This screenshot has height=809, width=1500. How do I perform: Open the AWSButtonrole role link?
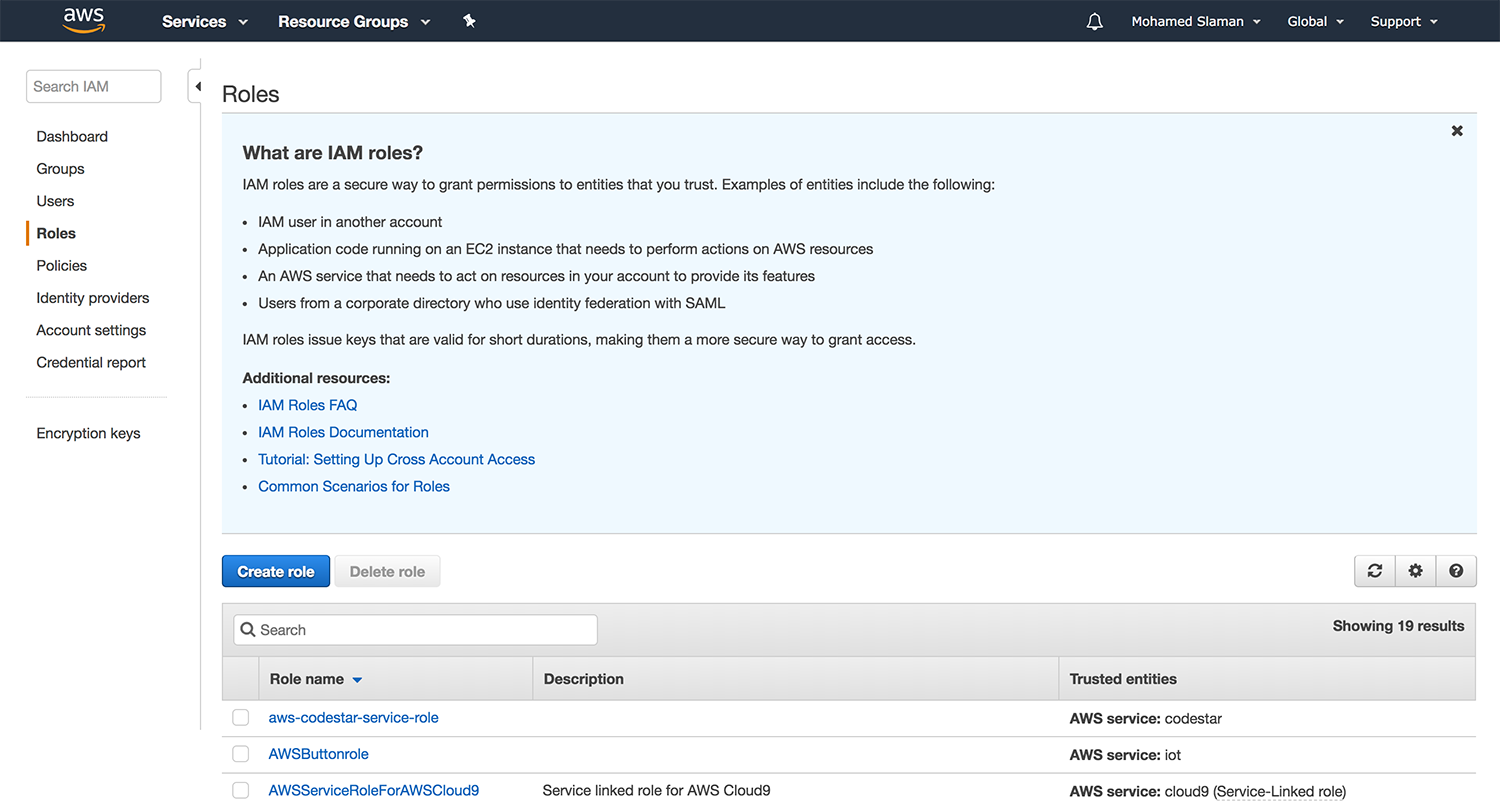pyautogui.click(x=318, y=753)
